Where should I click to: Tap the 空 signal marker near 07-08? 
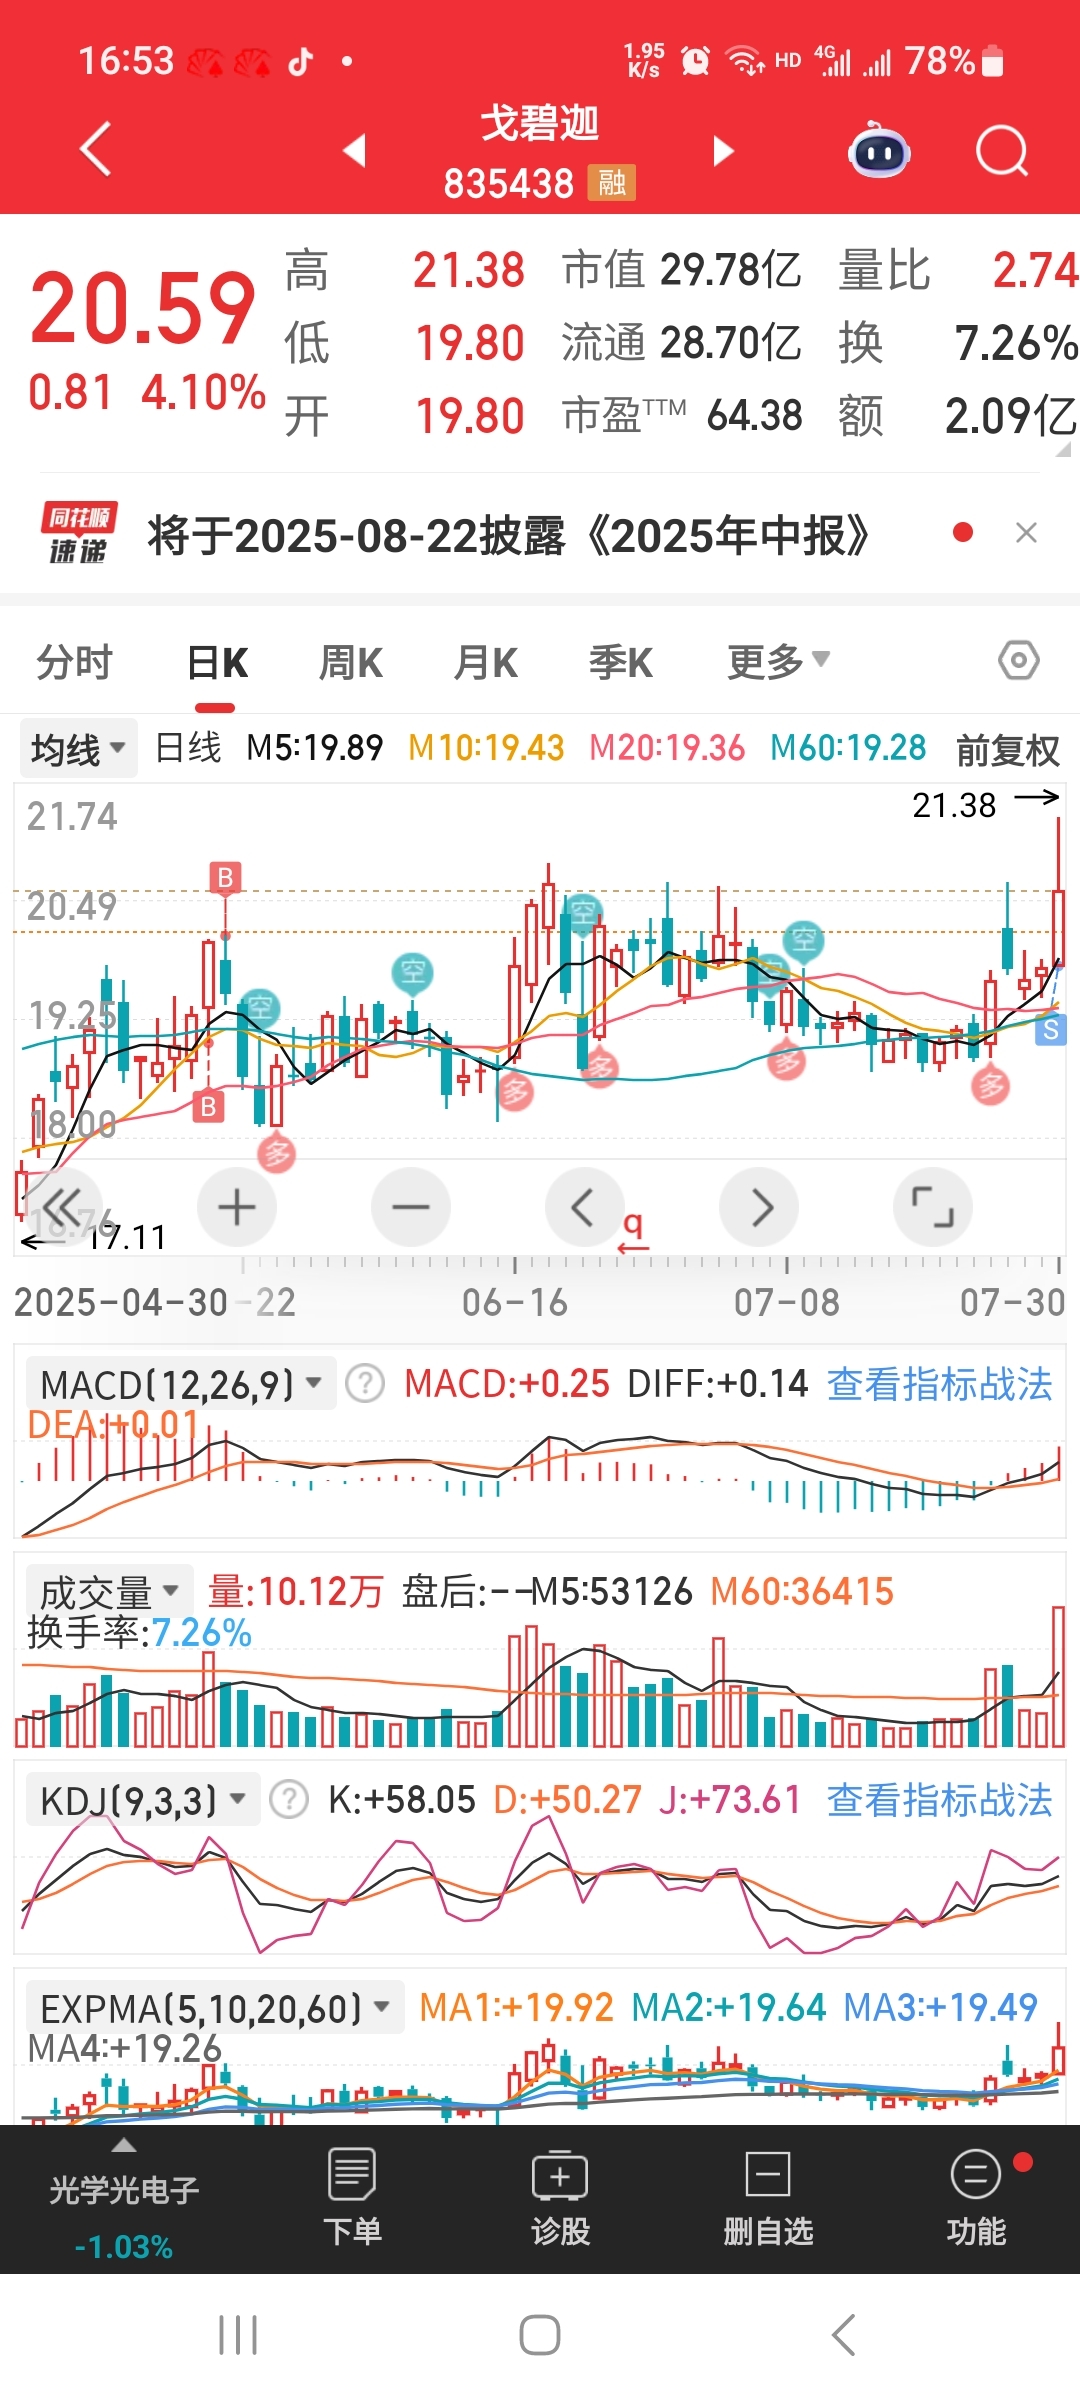(804, 940)
